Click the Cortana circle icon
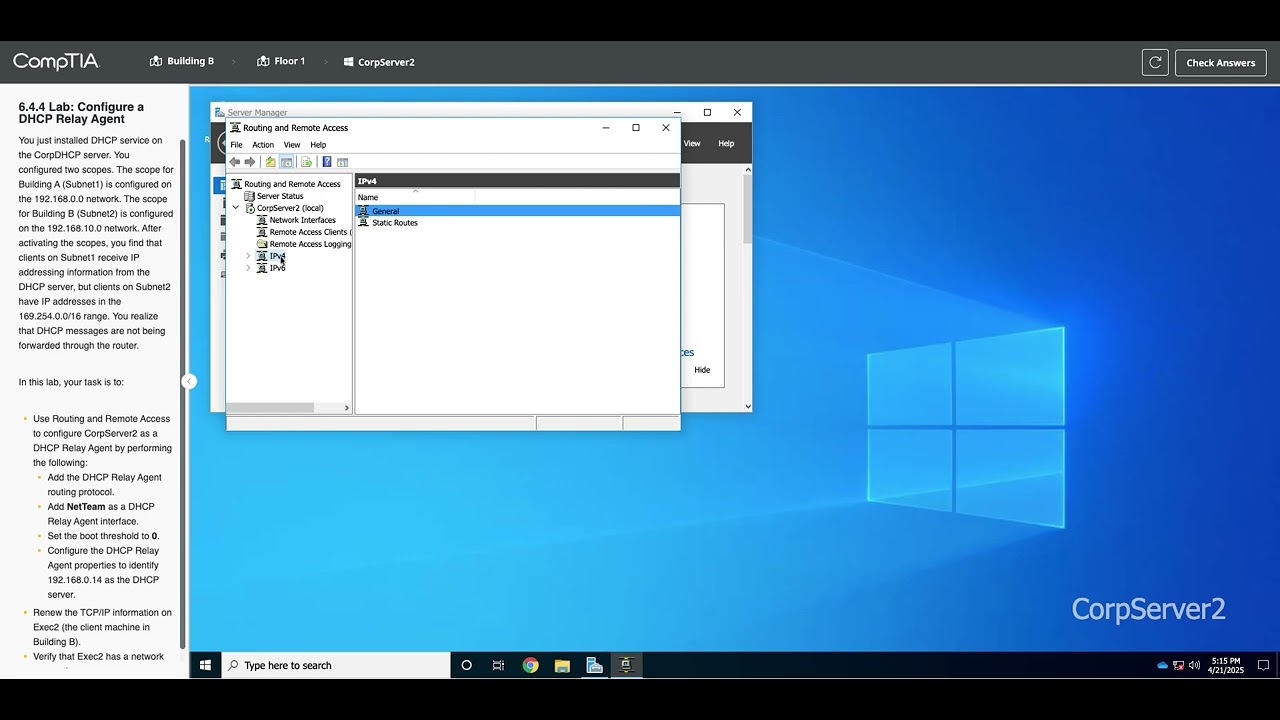This screenshot has width=1280, height=720. click(466, 665)
